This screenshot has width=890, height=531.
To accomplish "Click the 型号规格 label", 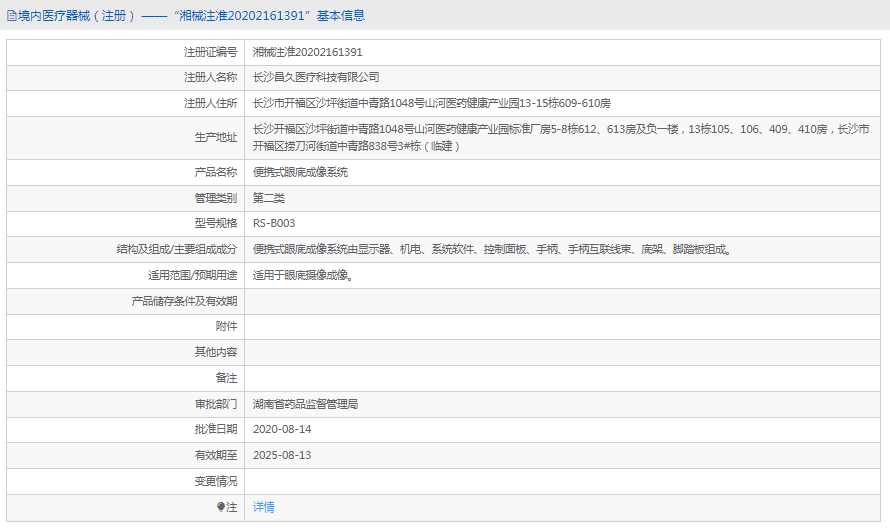I will click(x=216, y=224).
